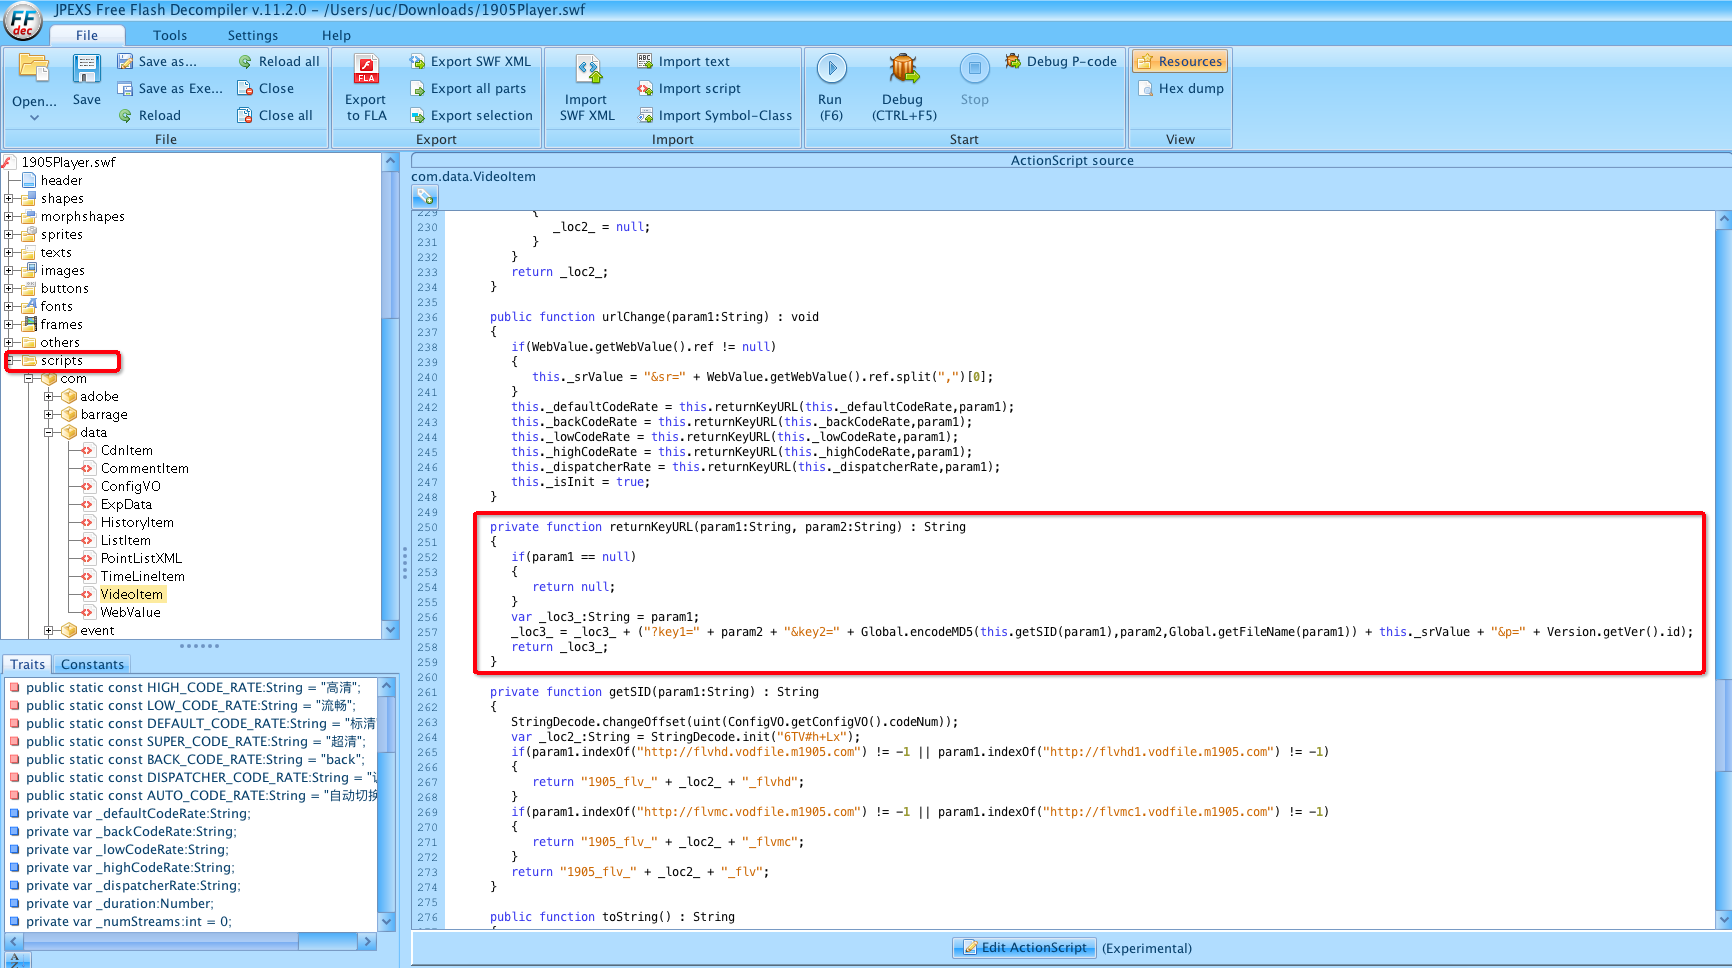Click getSID function declaration line
The height and width of the screenshot is (968, 1732).
pos(654,691)
